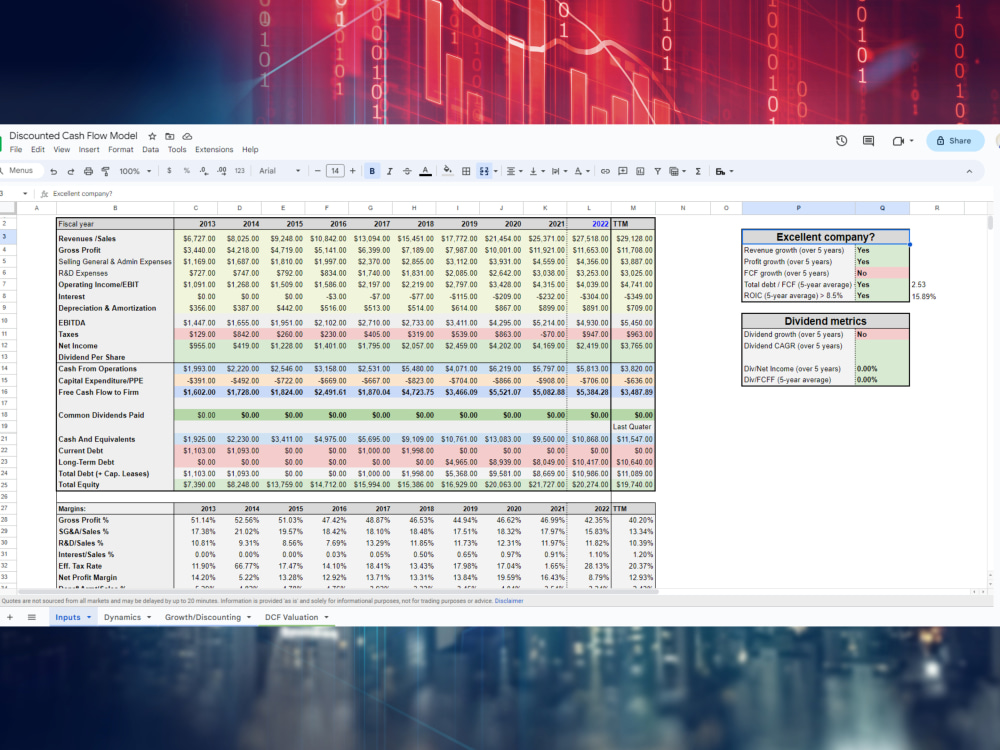Select the paint format tool
Screen dimensions: 1000x750
(x=106, y=171)
